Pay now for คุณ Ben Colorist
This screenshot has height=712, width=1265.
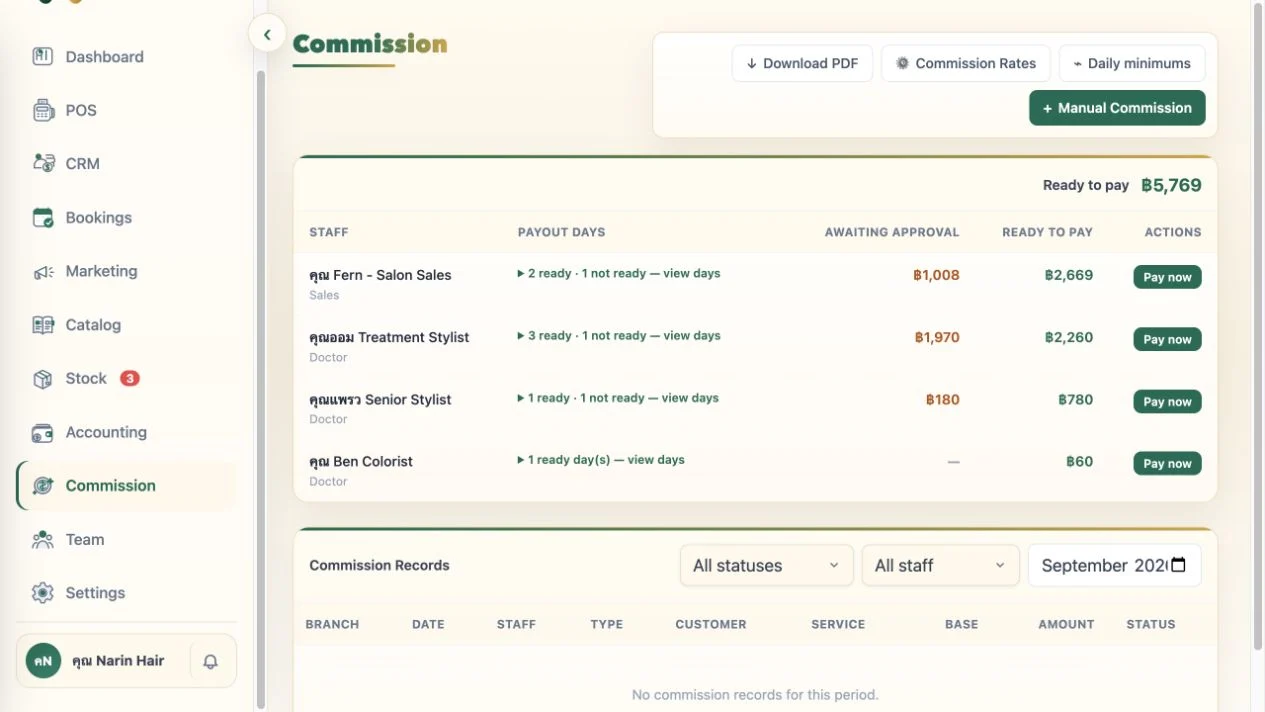tap(1167, 463)
